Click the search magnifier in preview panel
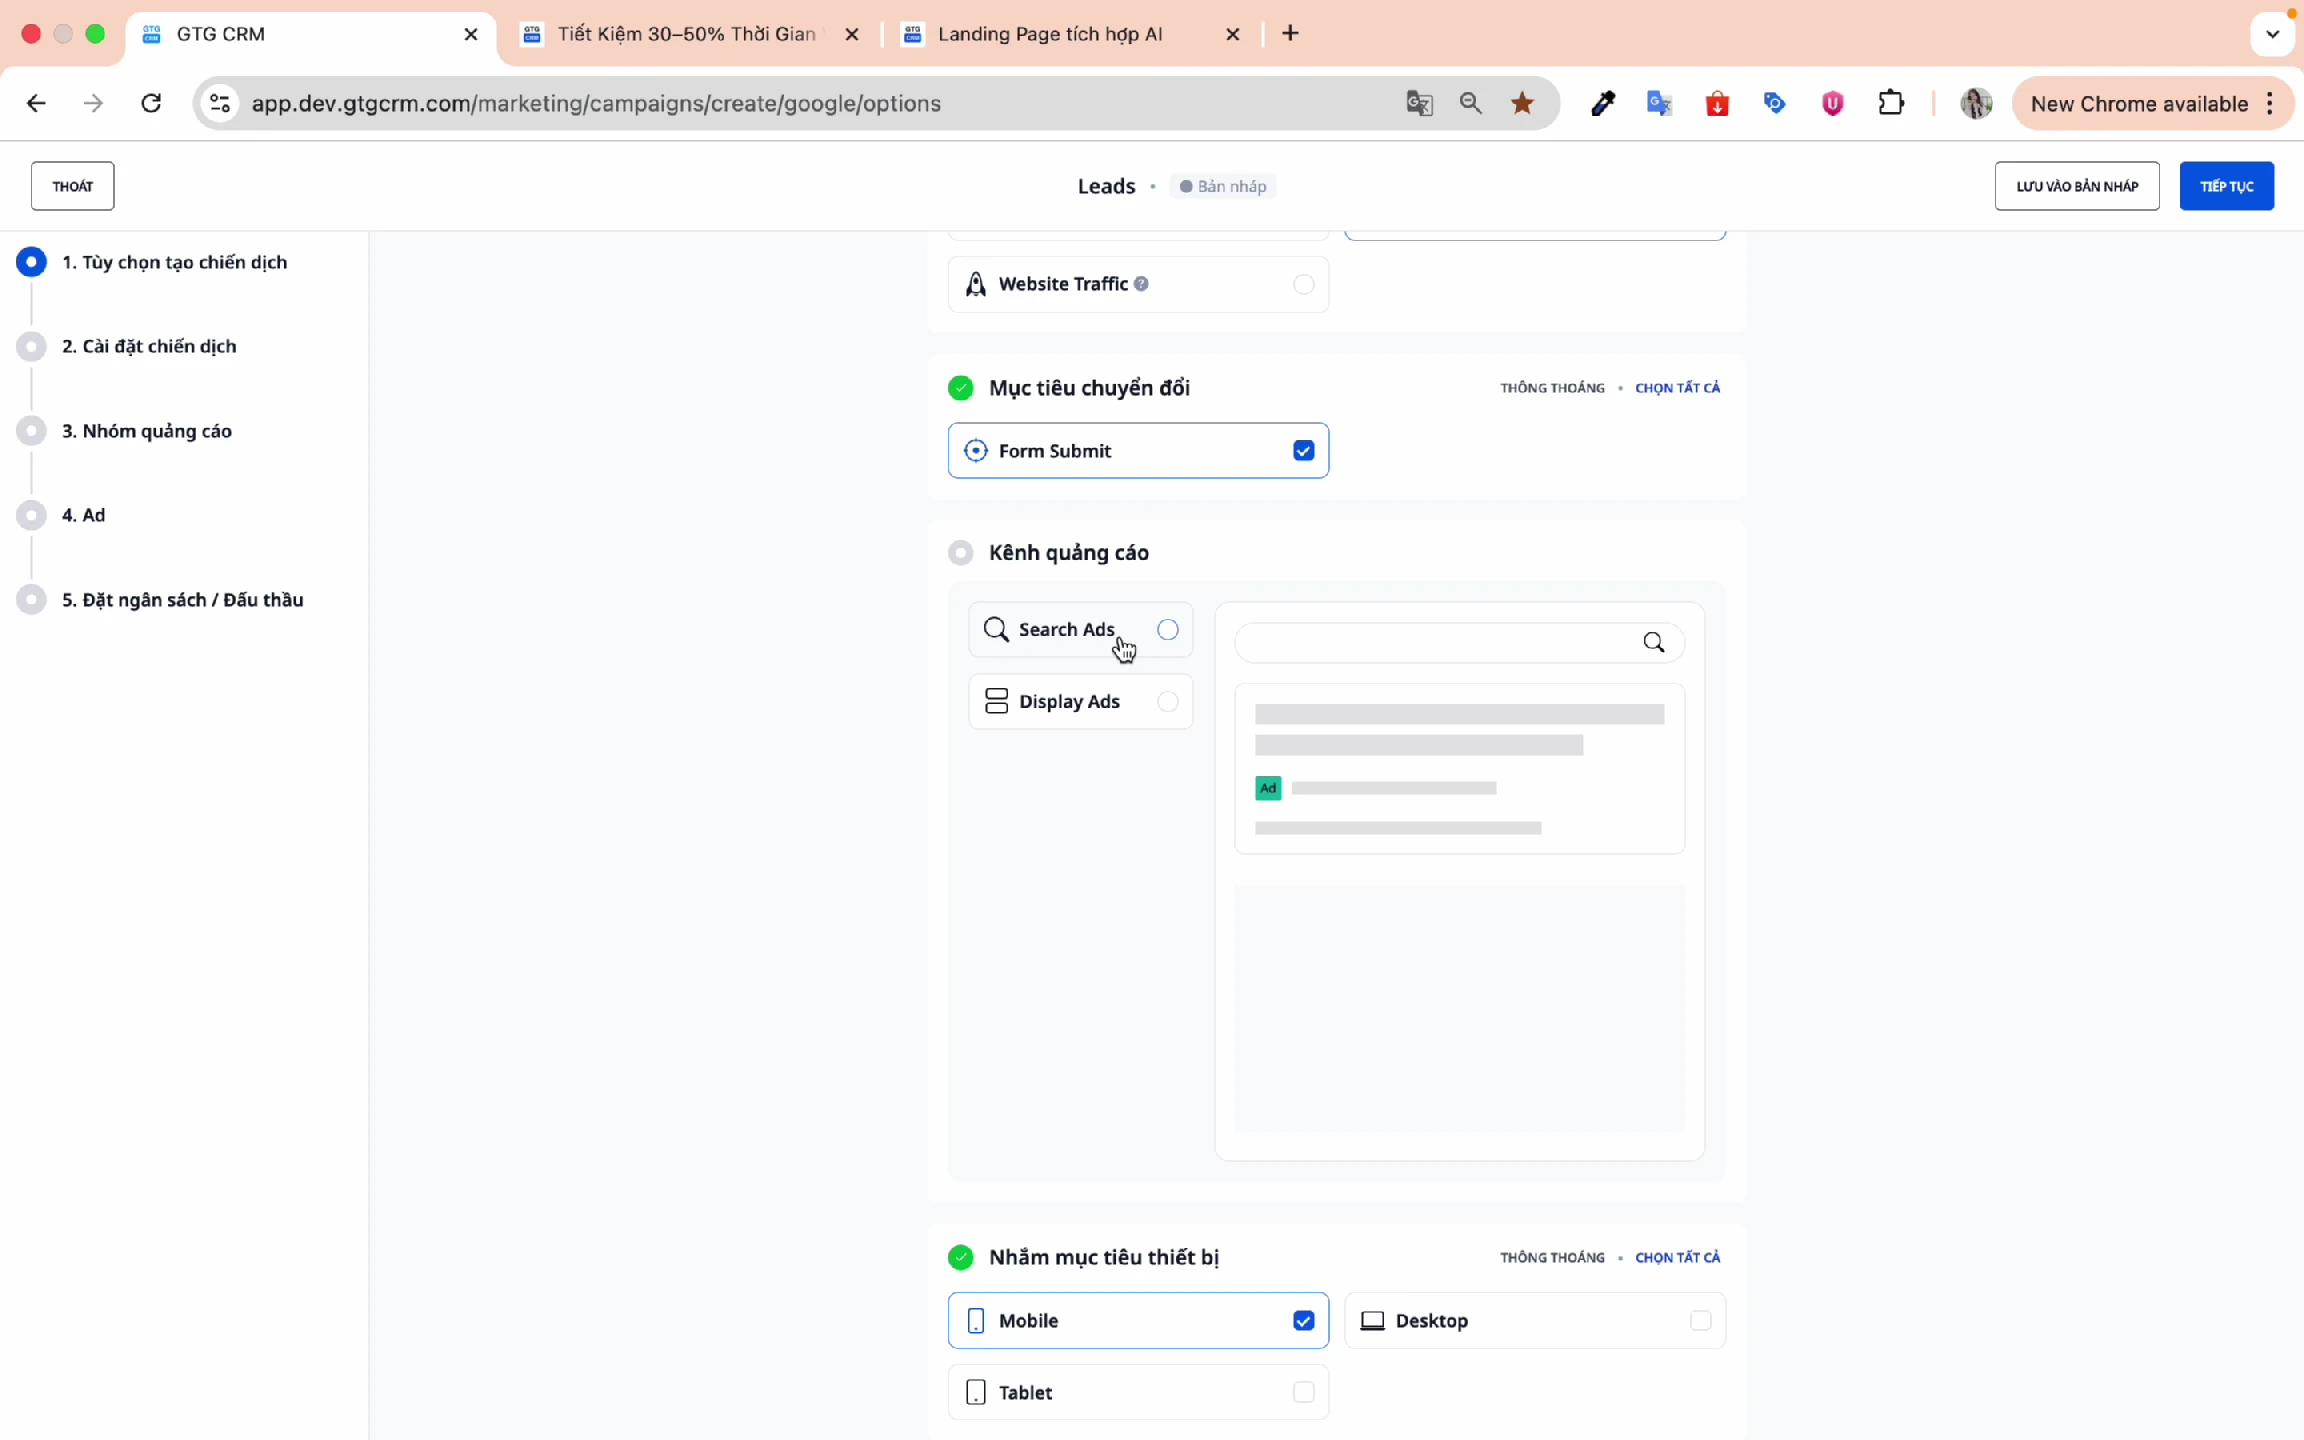Screen dimensions: 2304x1440 coord(1654,642)
